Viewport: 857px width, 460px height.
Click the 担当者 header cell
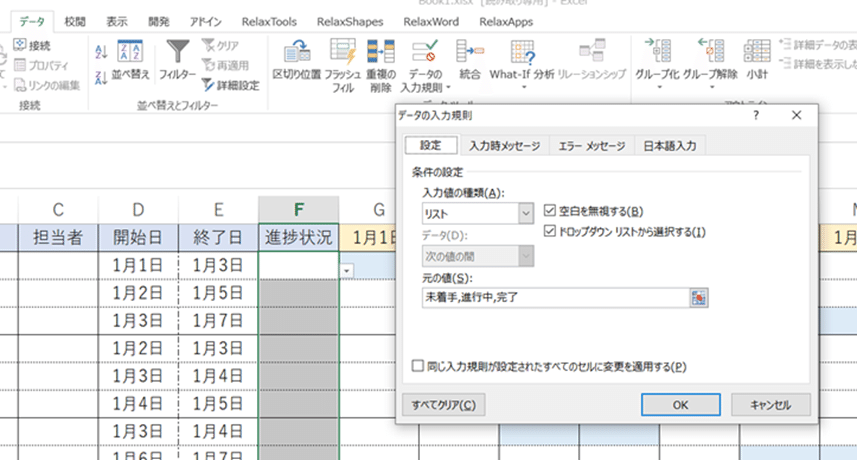pyautogui.click(x=58, y=238)
